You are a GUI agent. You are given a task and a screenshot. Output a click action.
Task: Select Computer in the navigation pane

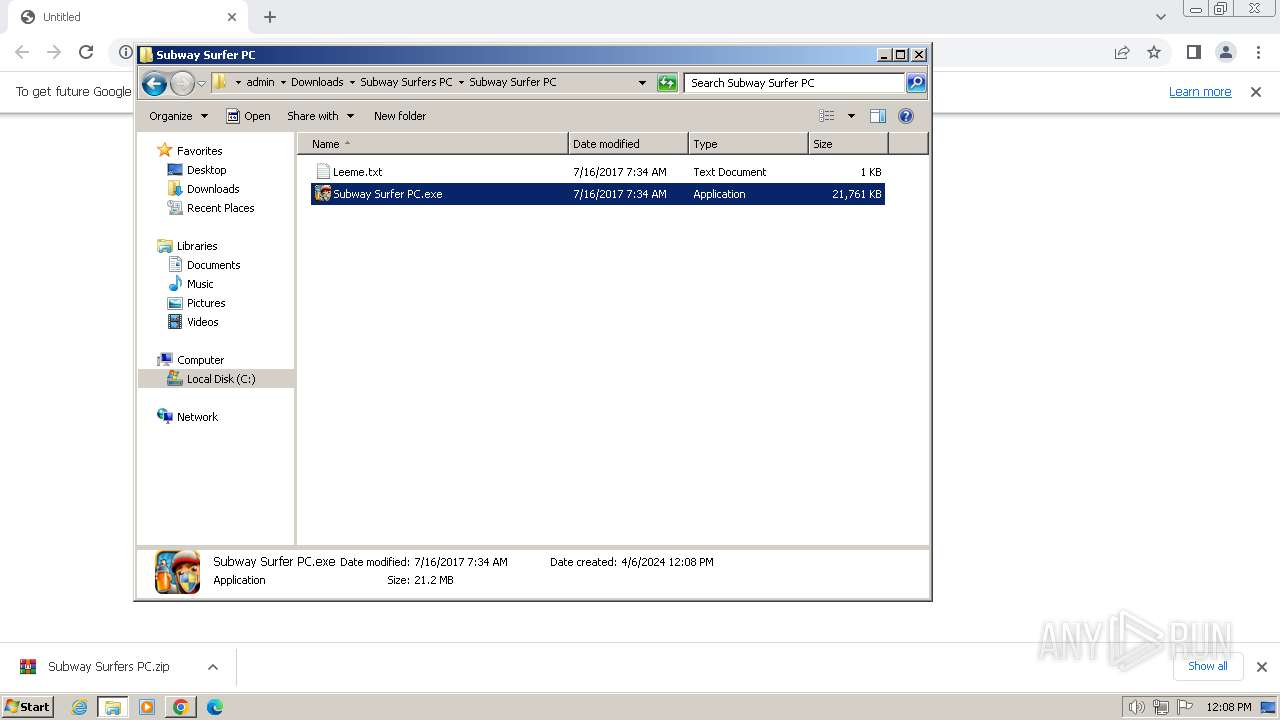pos(200,360)
